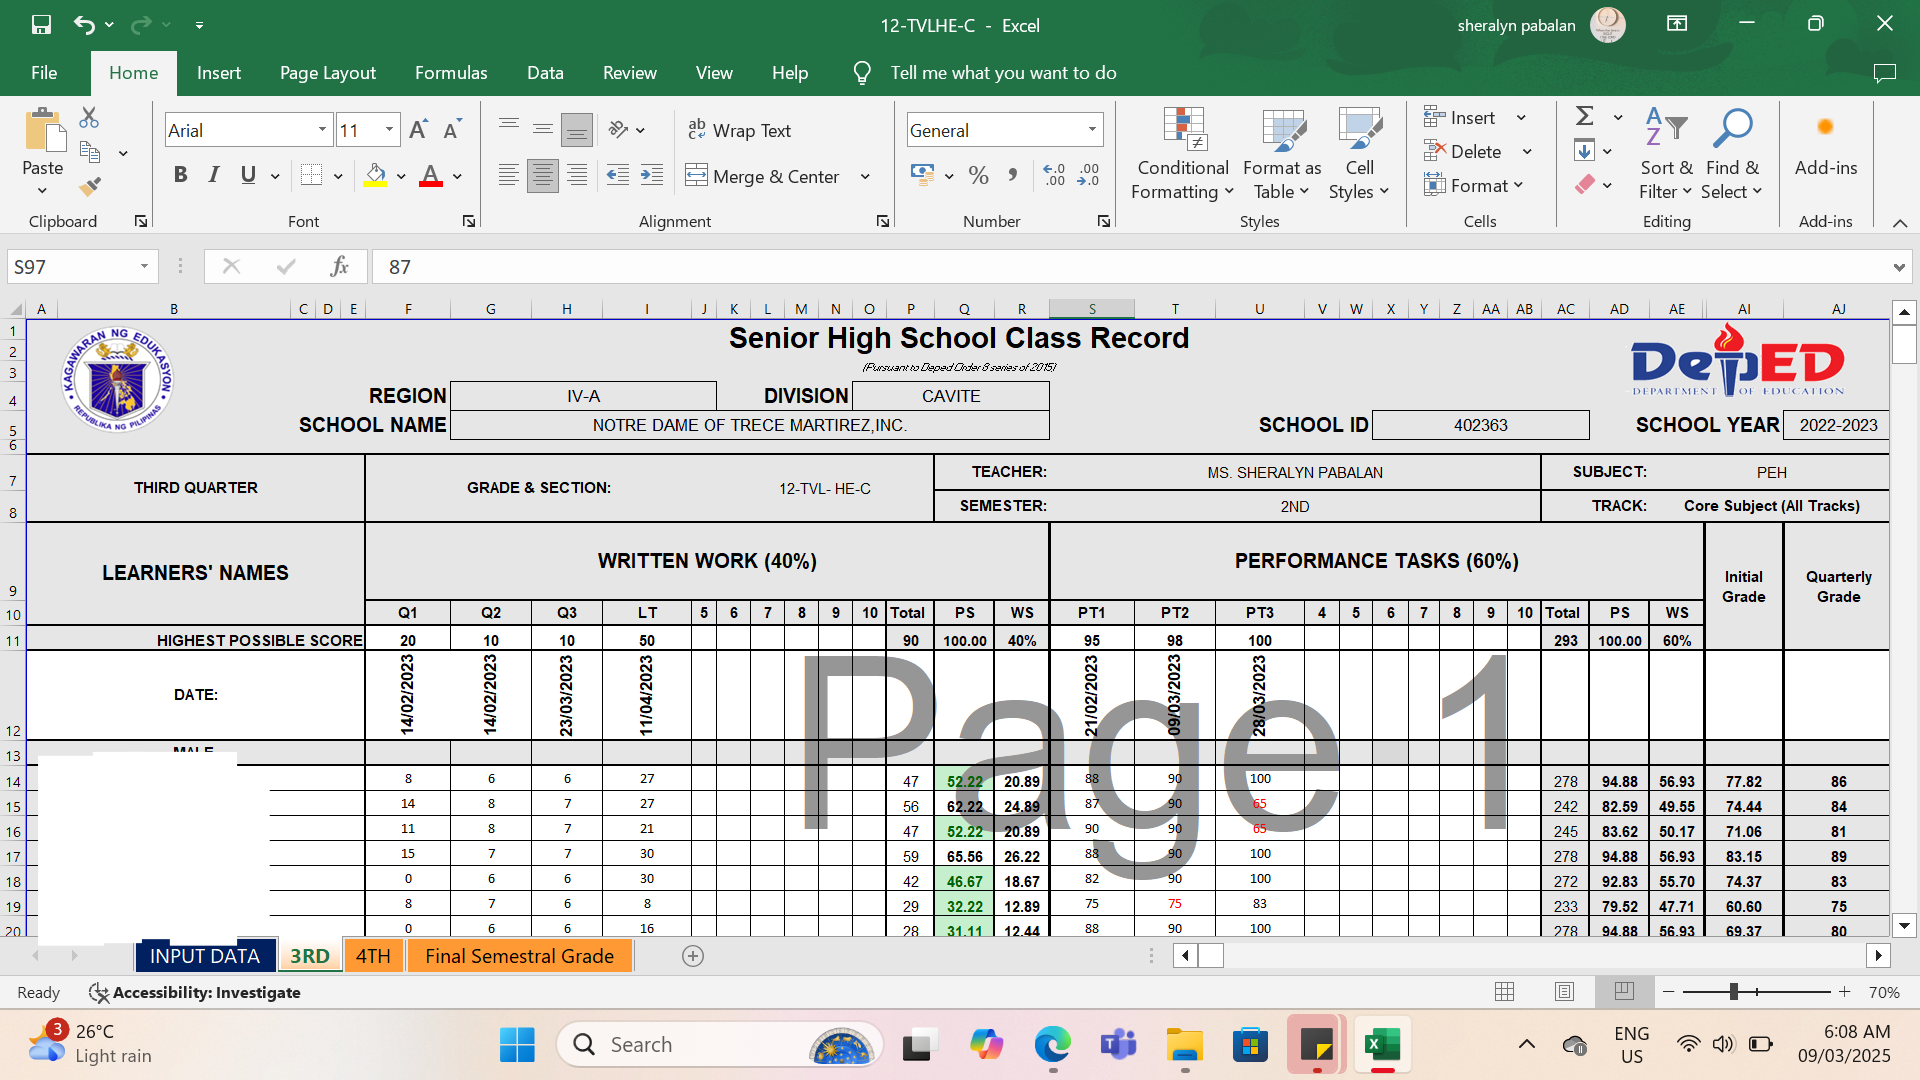Expand the Arial font name dropdown

click(x=322, y=130)
